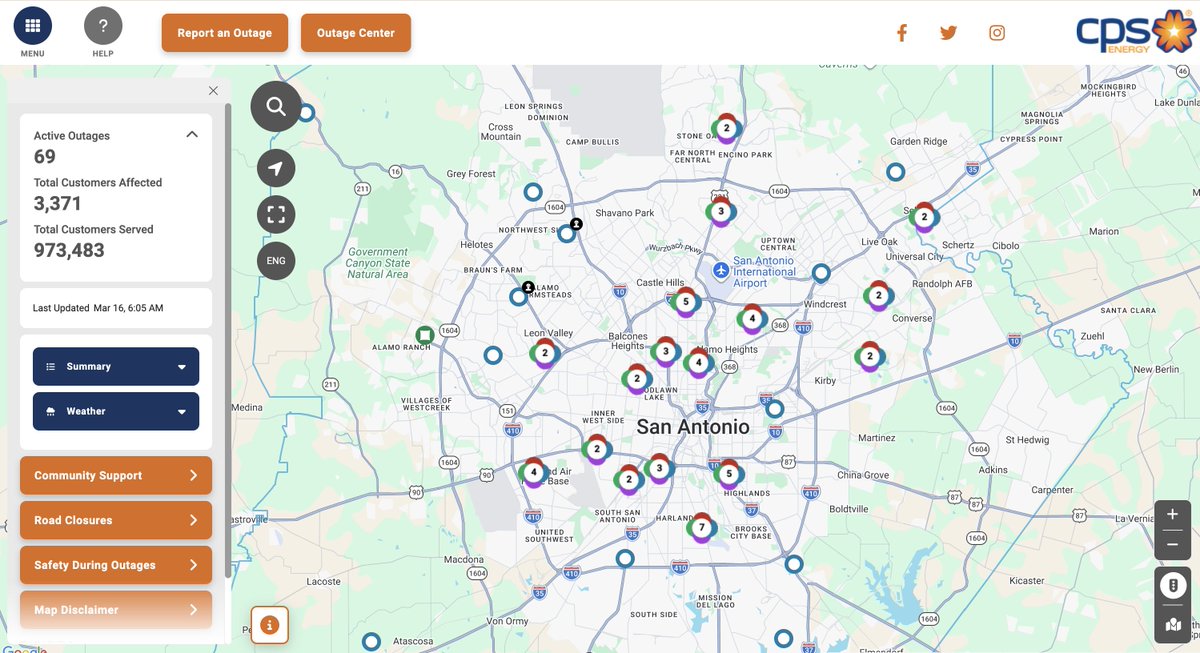The image size is (1200, 653).
Task: Click the Active Outages count 69
Action: [x=45, y=157]
